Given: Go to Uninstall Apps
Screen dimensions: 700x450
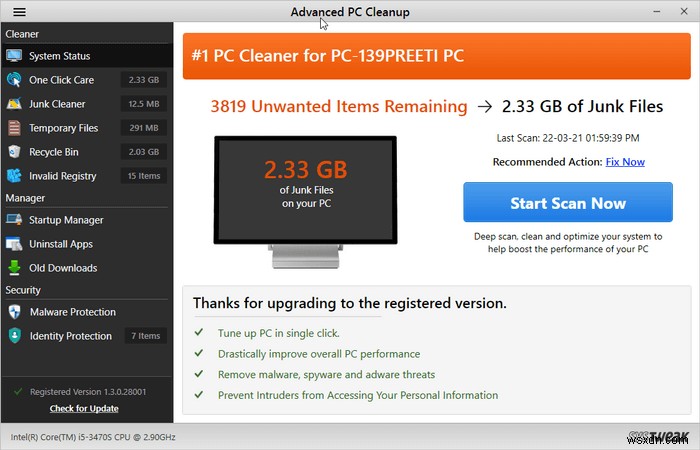Looking at the screenshot, I should [x=61, y=244].
